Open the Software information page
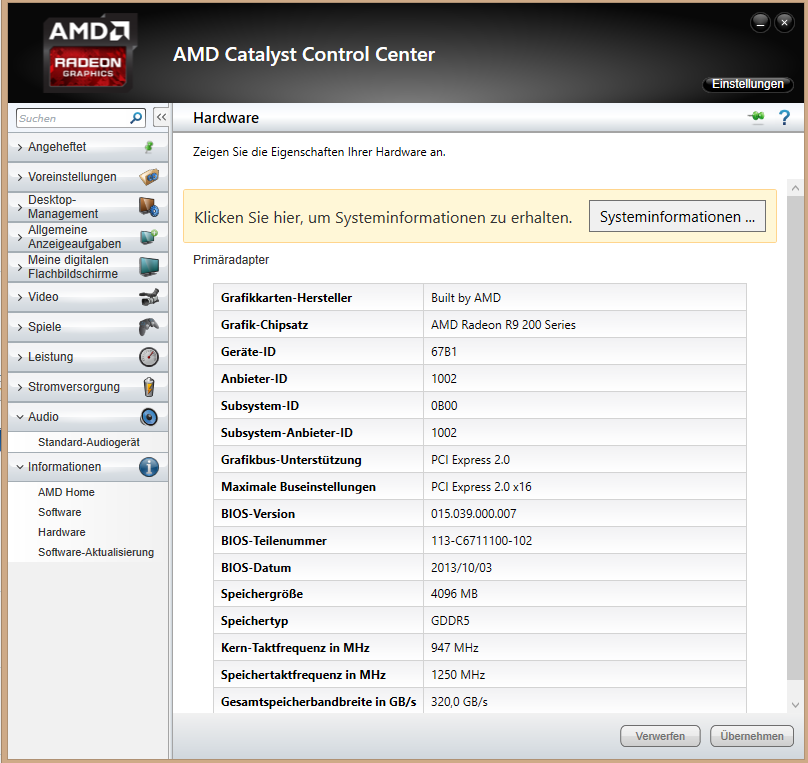This screenshot has width=808, height=763. (x=59, y=512)
